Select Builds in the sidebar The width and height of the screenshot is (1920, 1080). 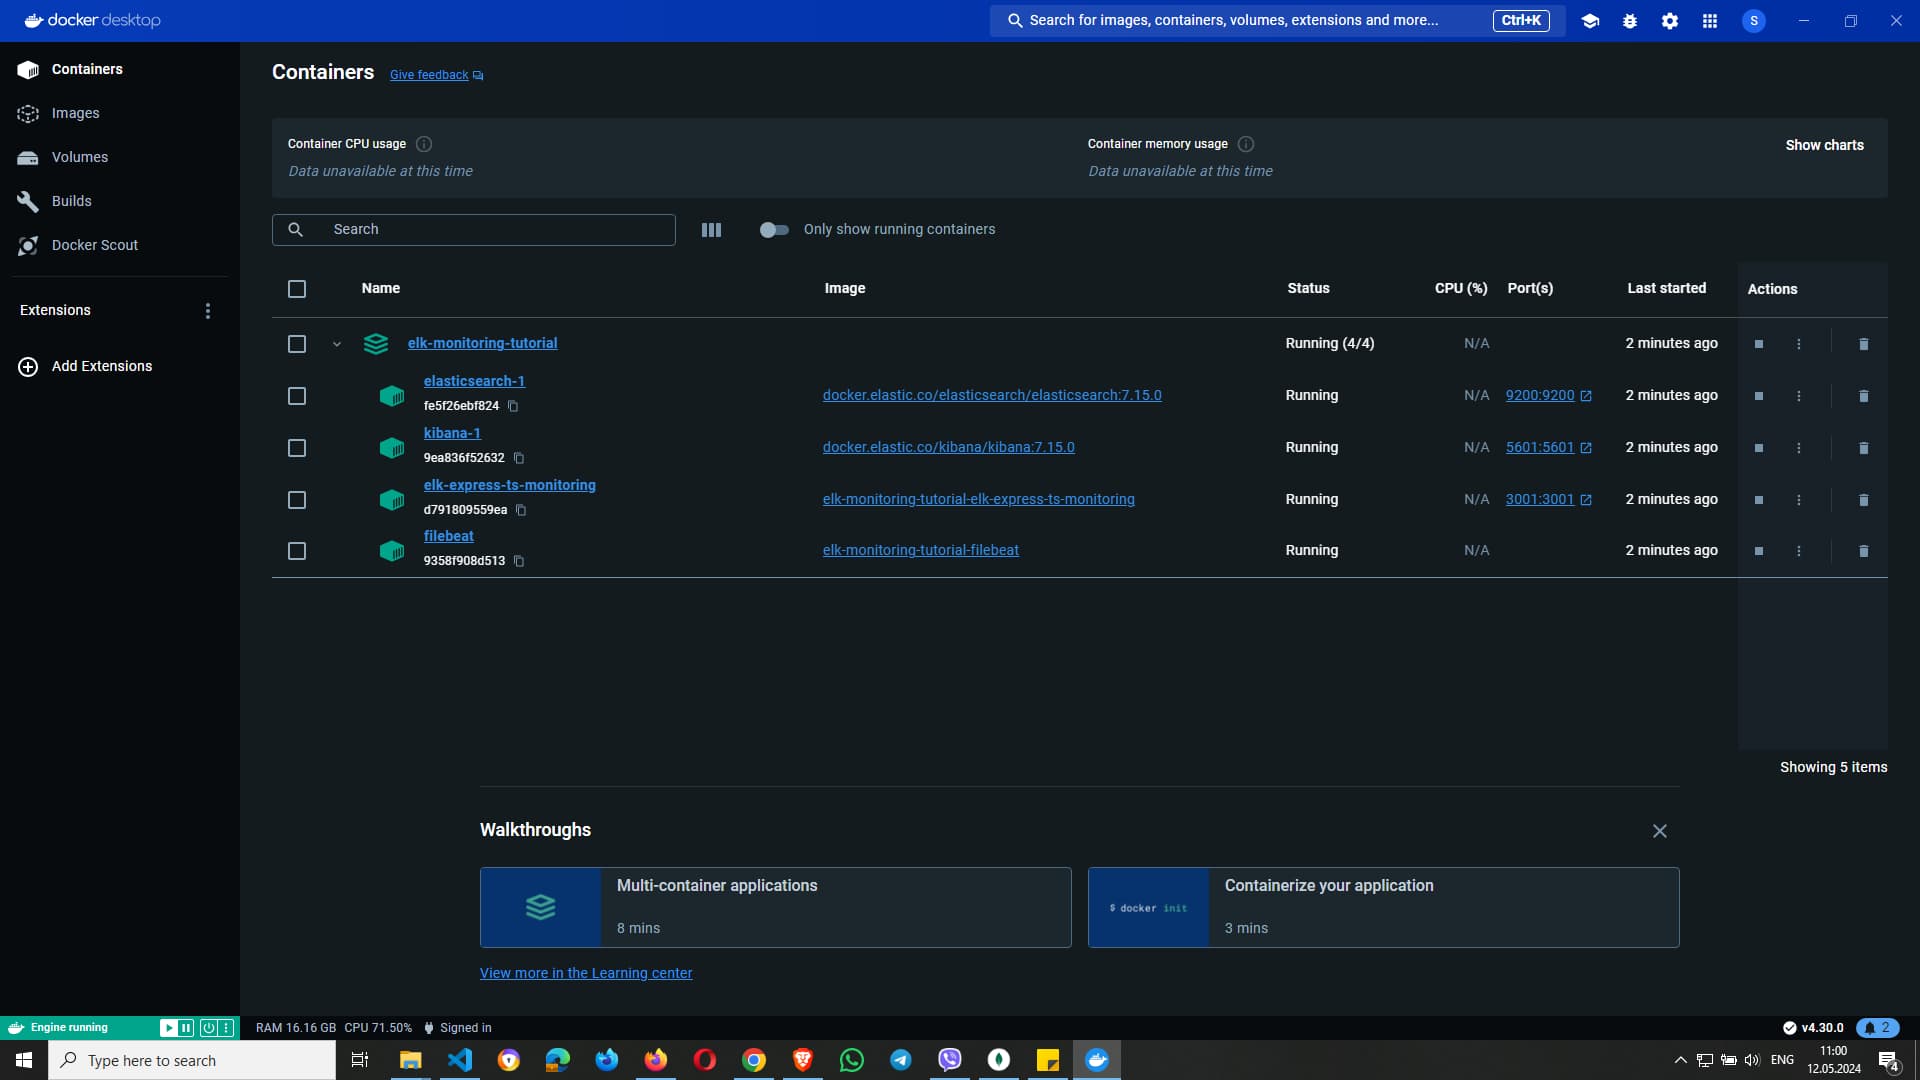pyautogui.click(x=73, y=201)
